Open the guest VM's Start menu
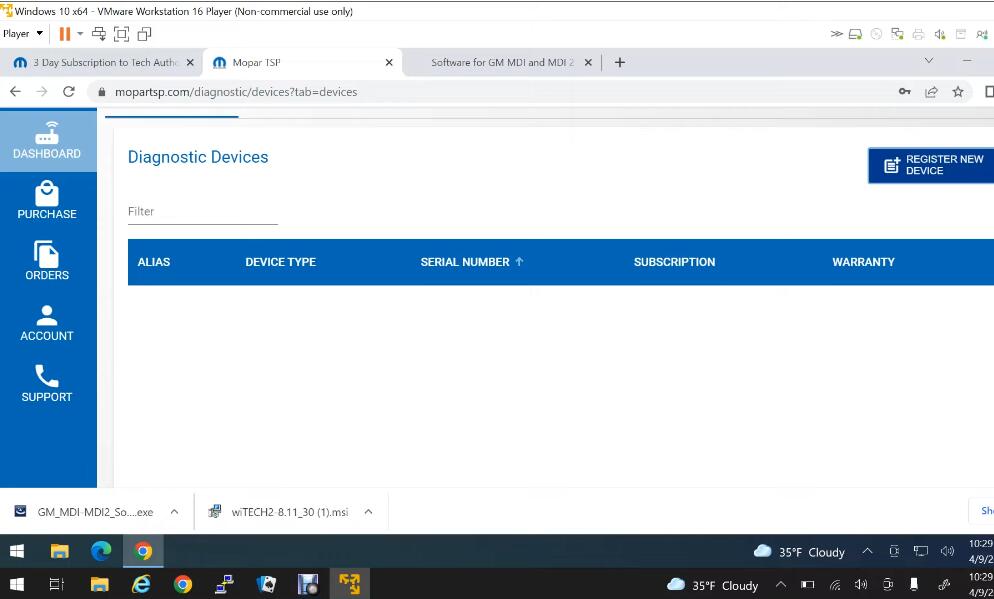The height and width of the screenshot is (599, 994). [x=17, y=551]
